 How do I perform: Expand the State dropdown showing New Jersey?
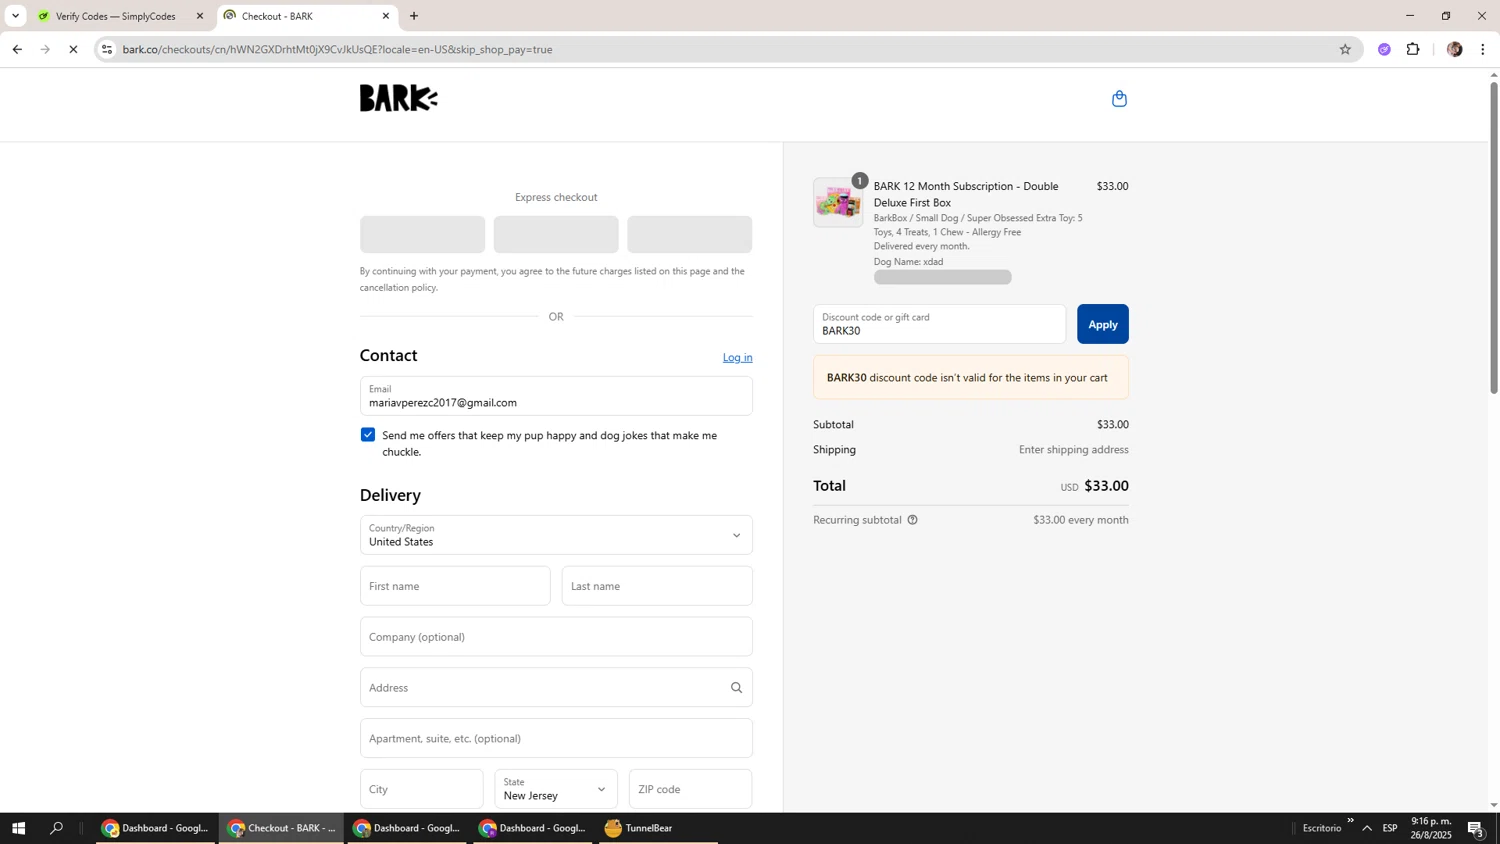pyautogui.click(x=556, y=789)
